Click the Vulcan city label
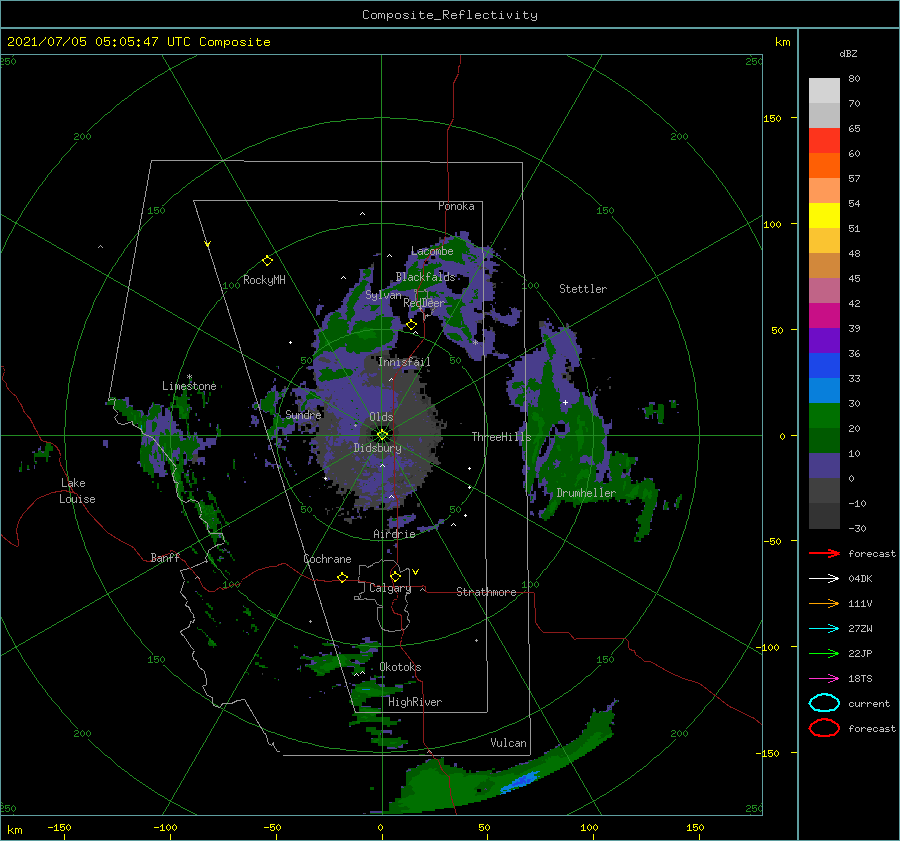Screen dimensions: 900x841 click(x=508, y=743)
